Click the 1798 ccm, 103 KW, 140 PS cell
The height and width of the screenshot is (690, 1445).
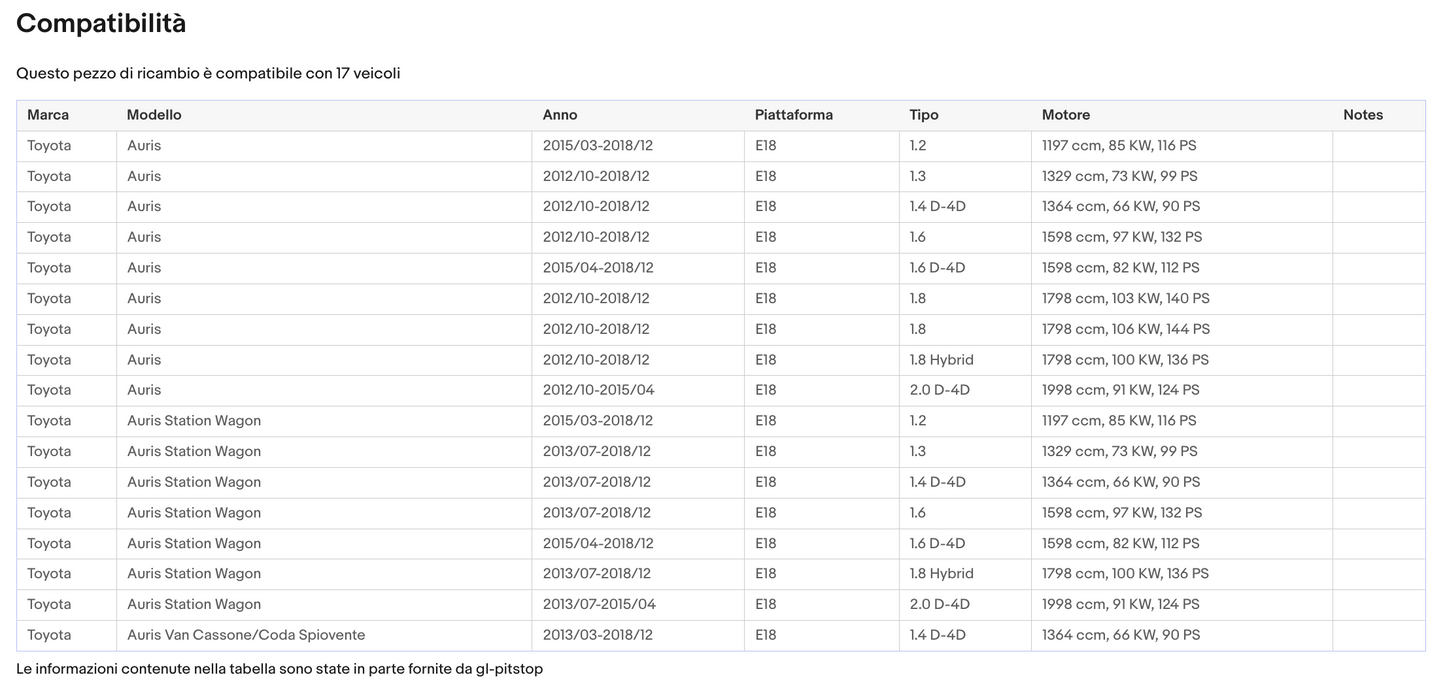tap(1125, 298)
